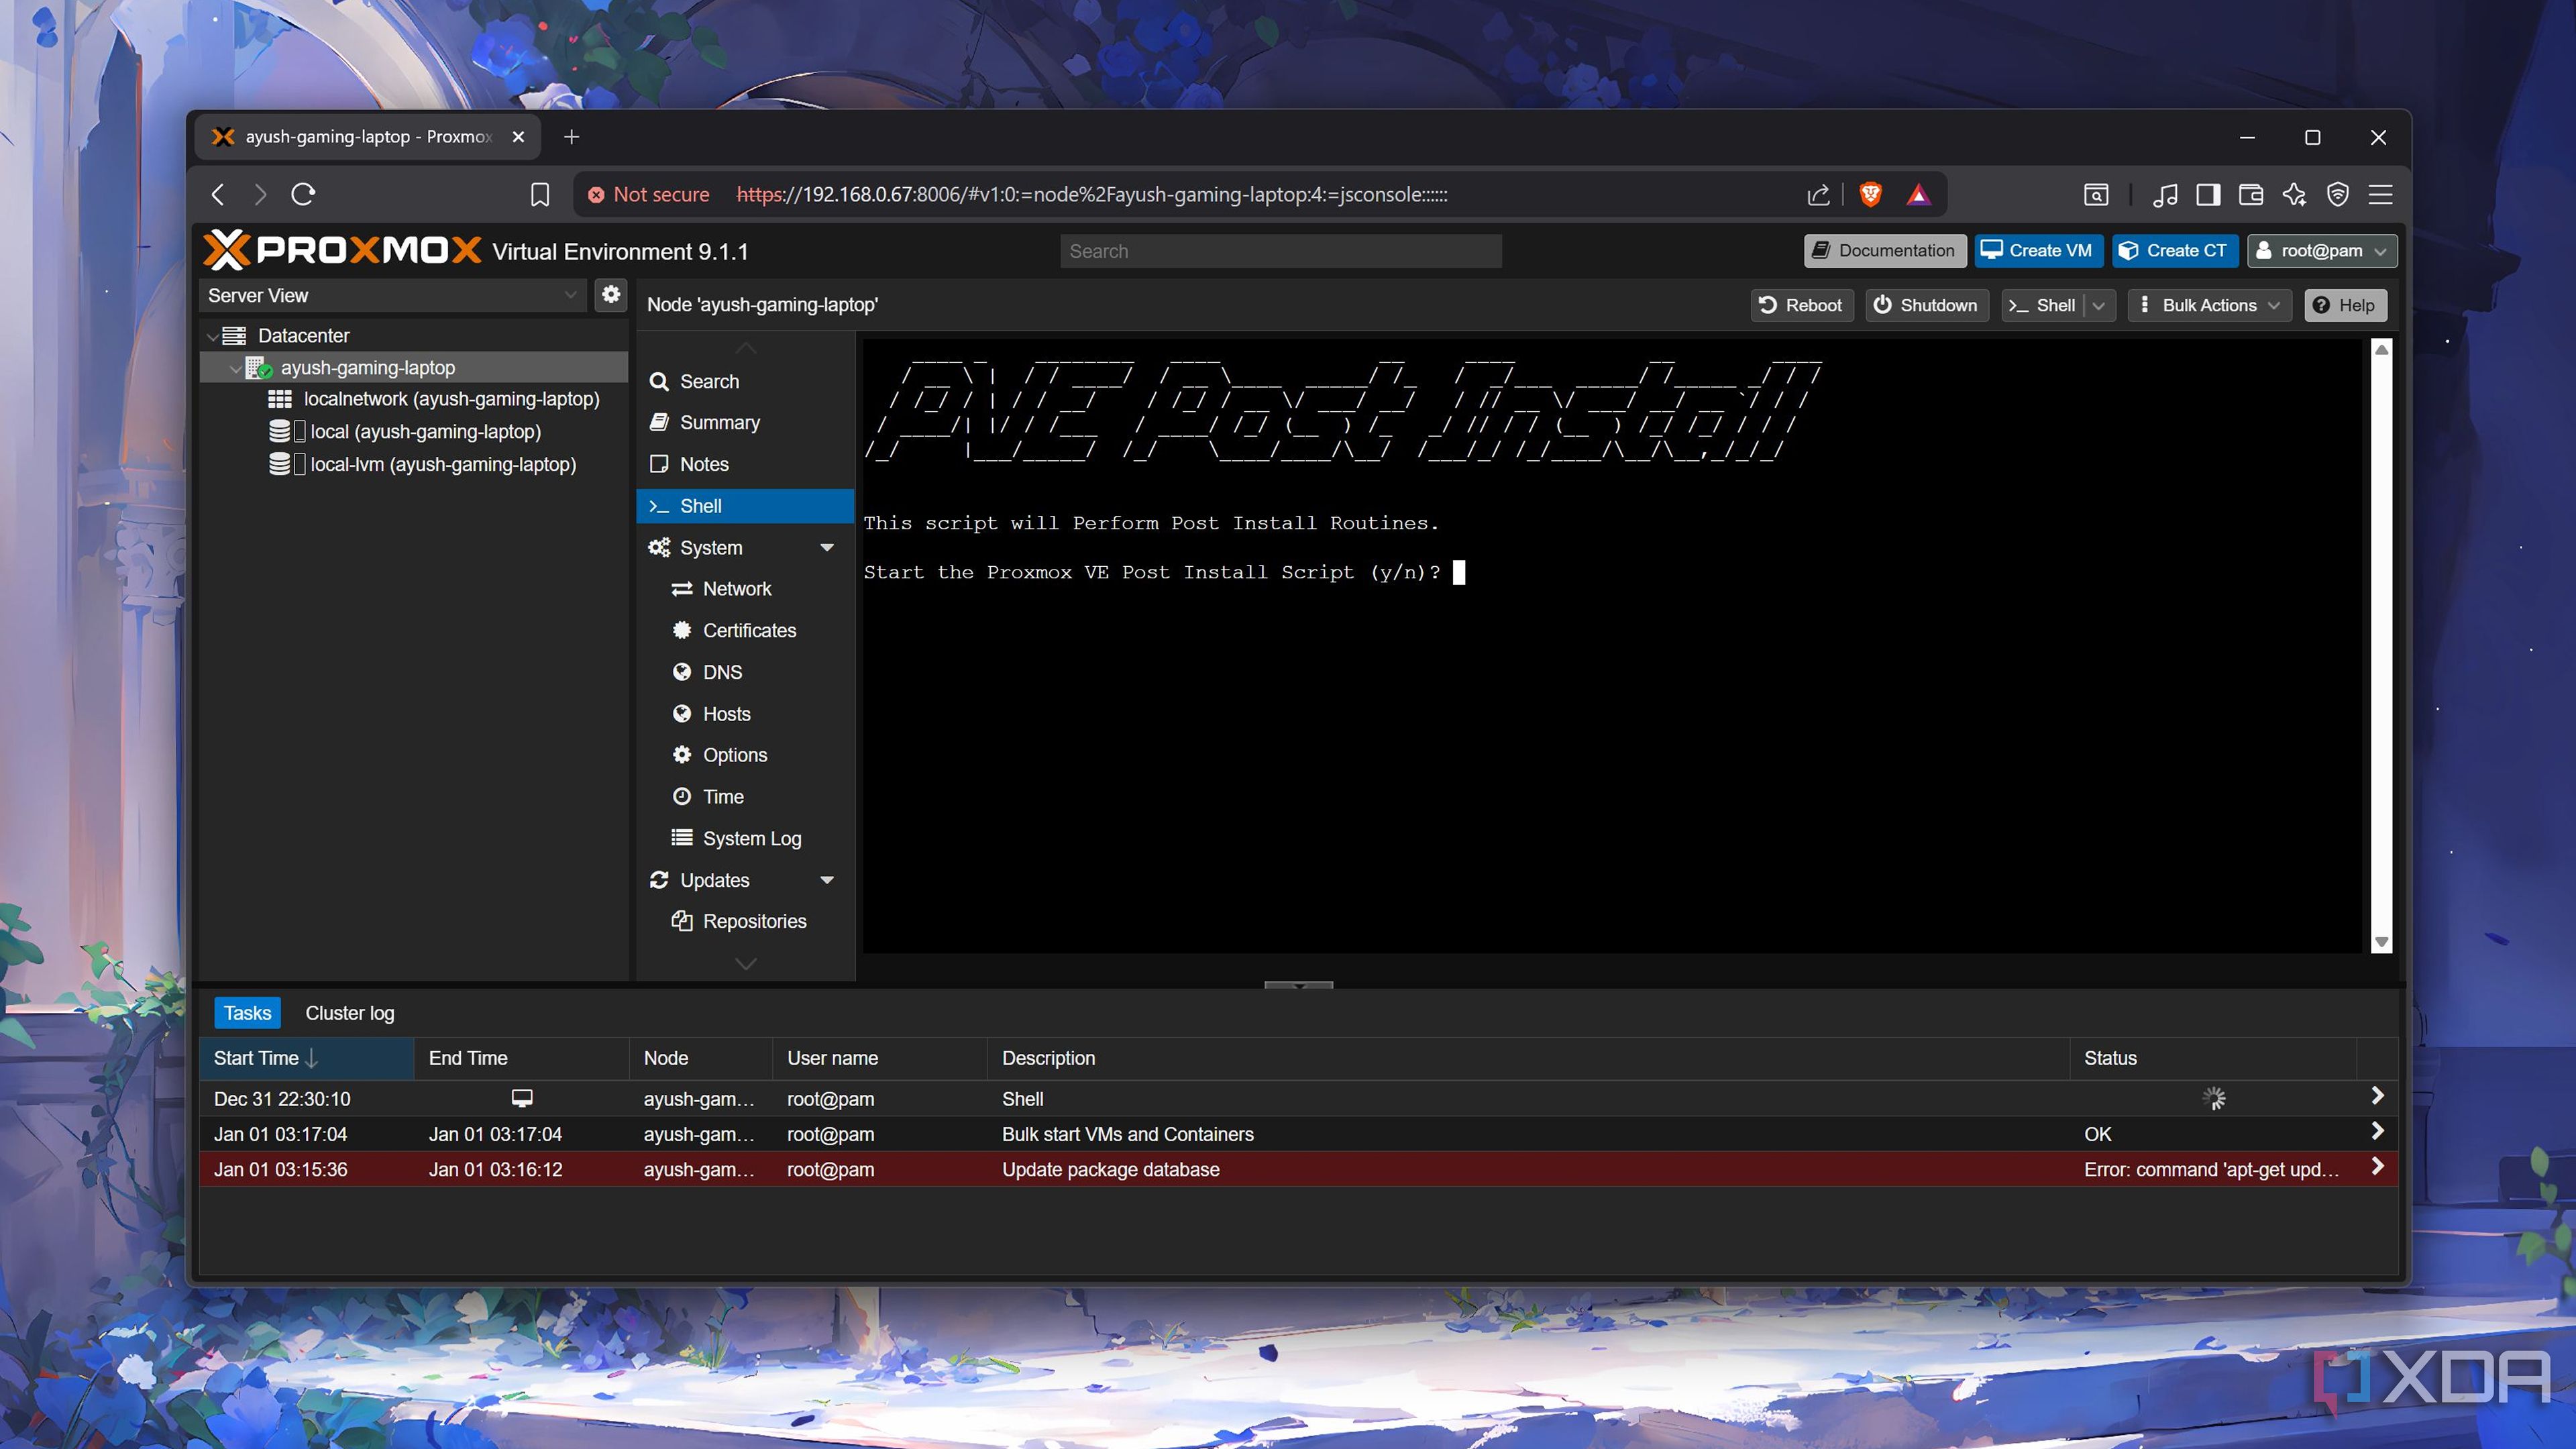Open the Bulk Actions dropdown
The height and width of the screenshot is (1449, 2576).
(x=2209, y=305)
